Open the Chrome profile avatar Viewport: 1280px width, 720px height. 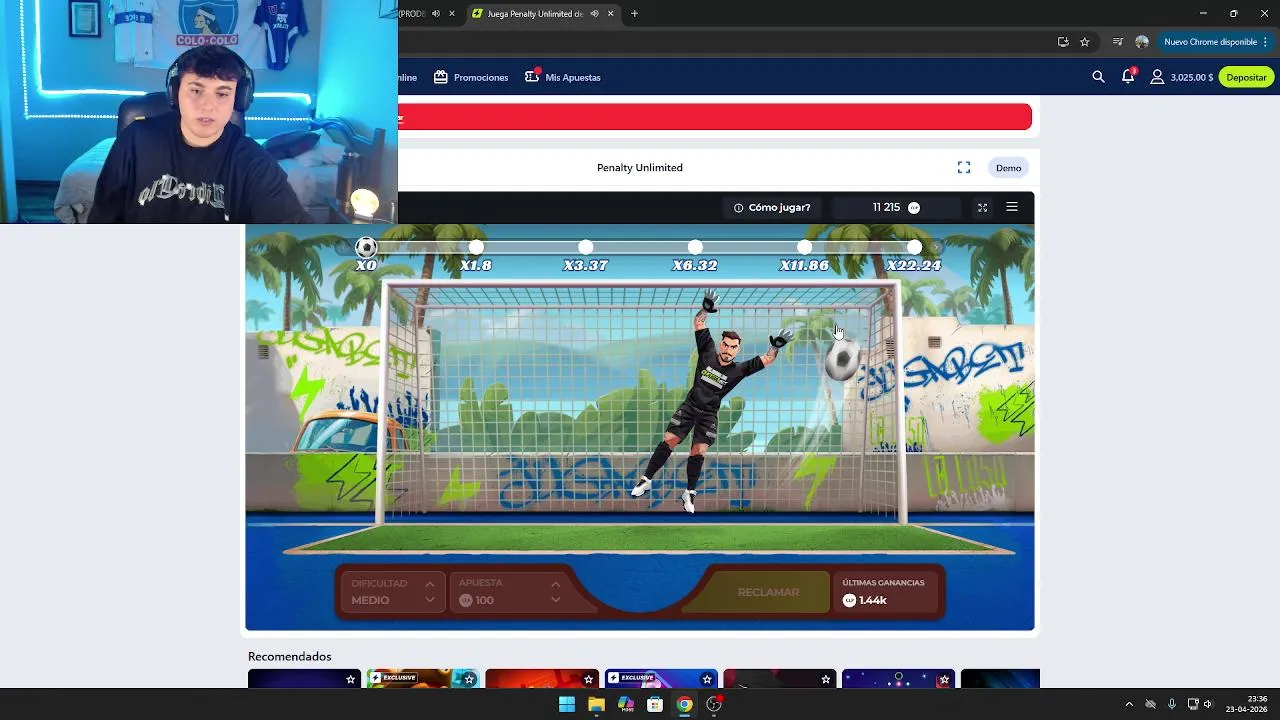pos(1142,42)
